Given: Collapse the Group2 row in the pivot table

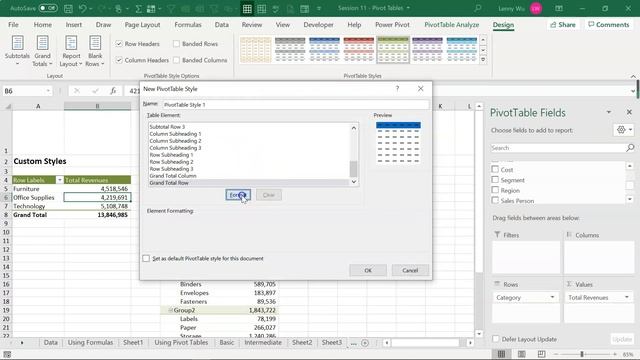Looking at the screenshot, I should click(171, 310).
